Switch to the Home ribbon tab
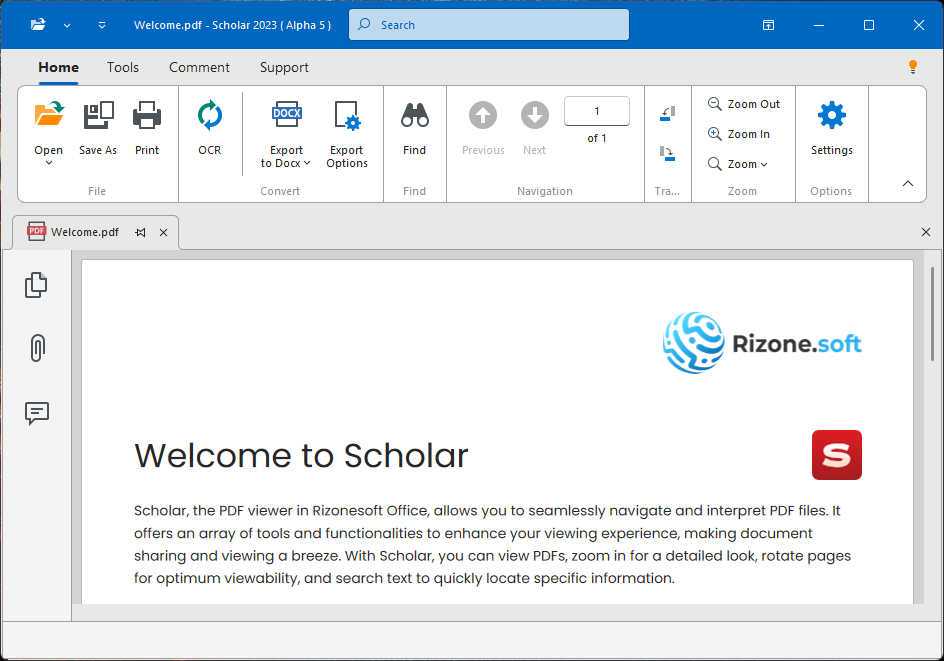 click(x=58, y=67)
